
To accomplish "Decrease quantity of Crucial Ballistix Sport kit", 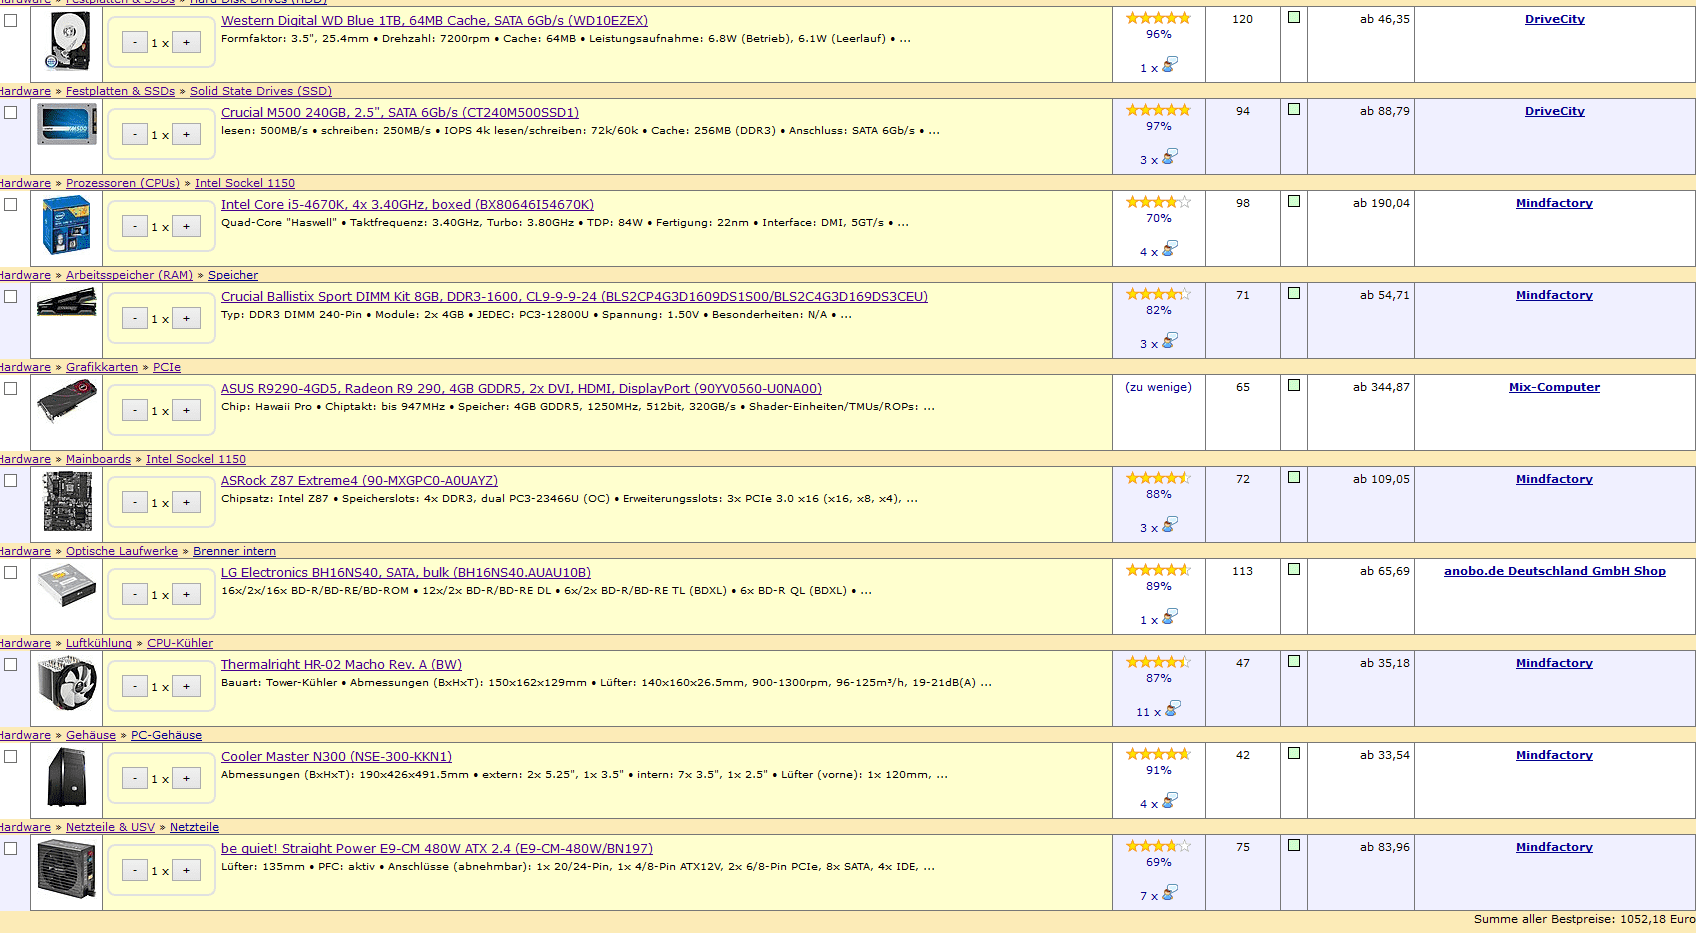I will [x=135, y=318].
